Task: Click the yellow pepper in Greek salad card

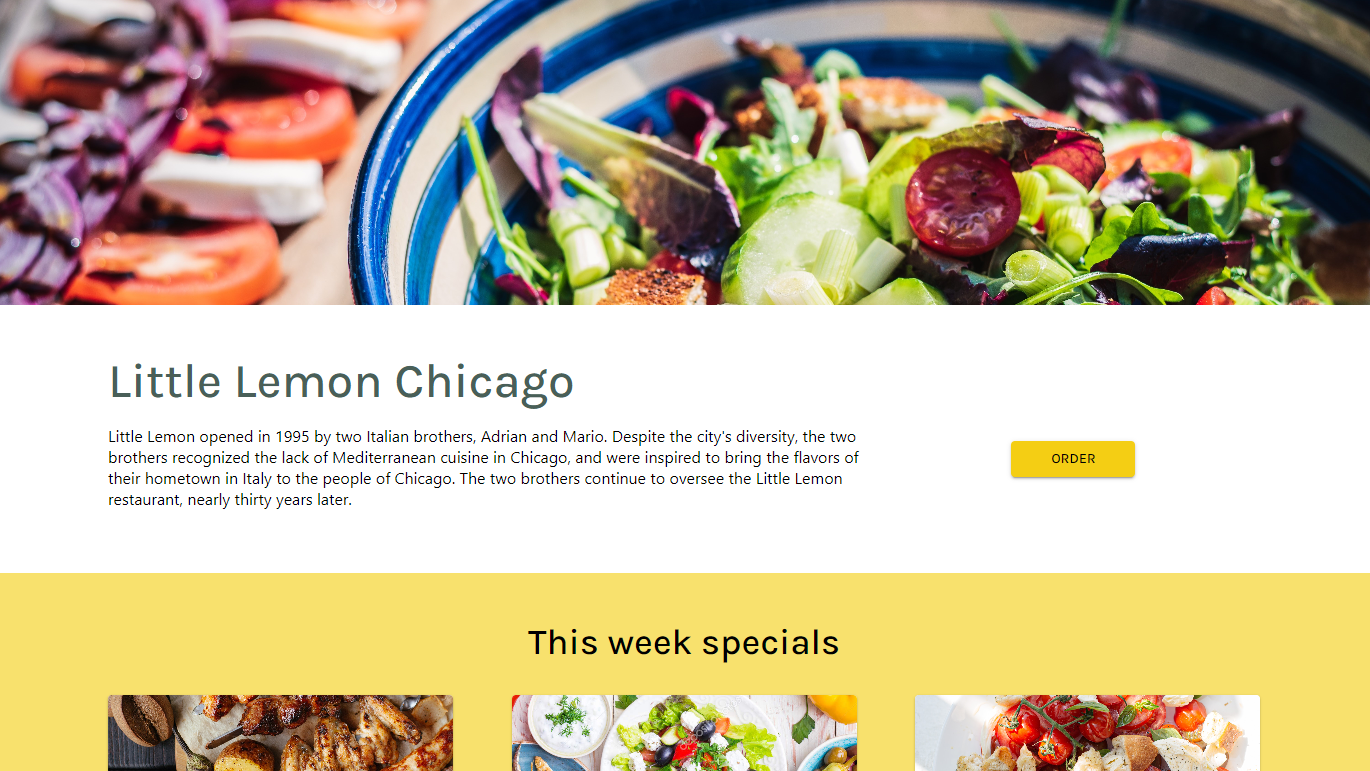Action: coord(835,707)
